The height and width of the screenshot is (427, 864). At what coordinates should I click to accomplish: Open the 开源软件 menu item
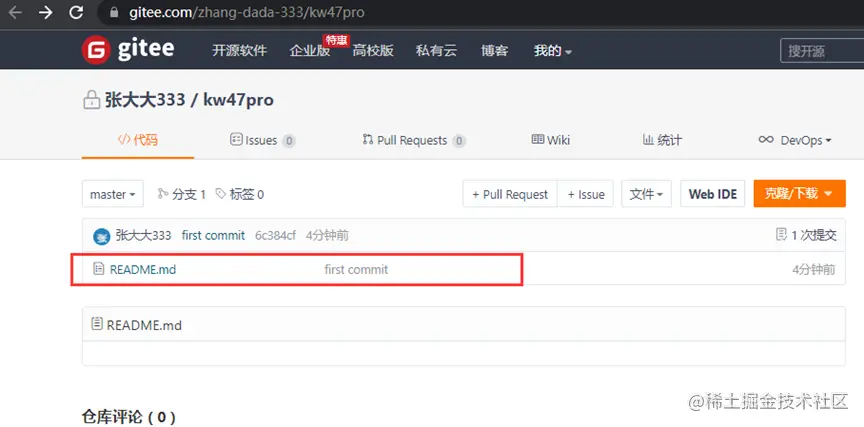click(x=239, y=51)
